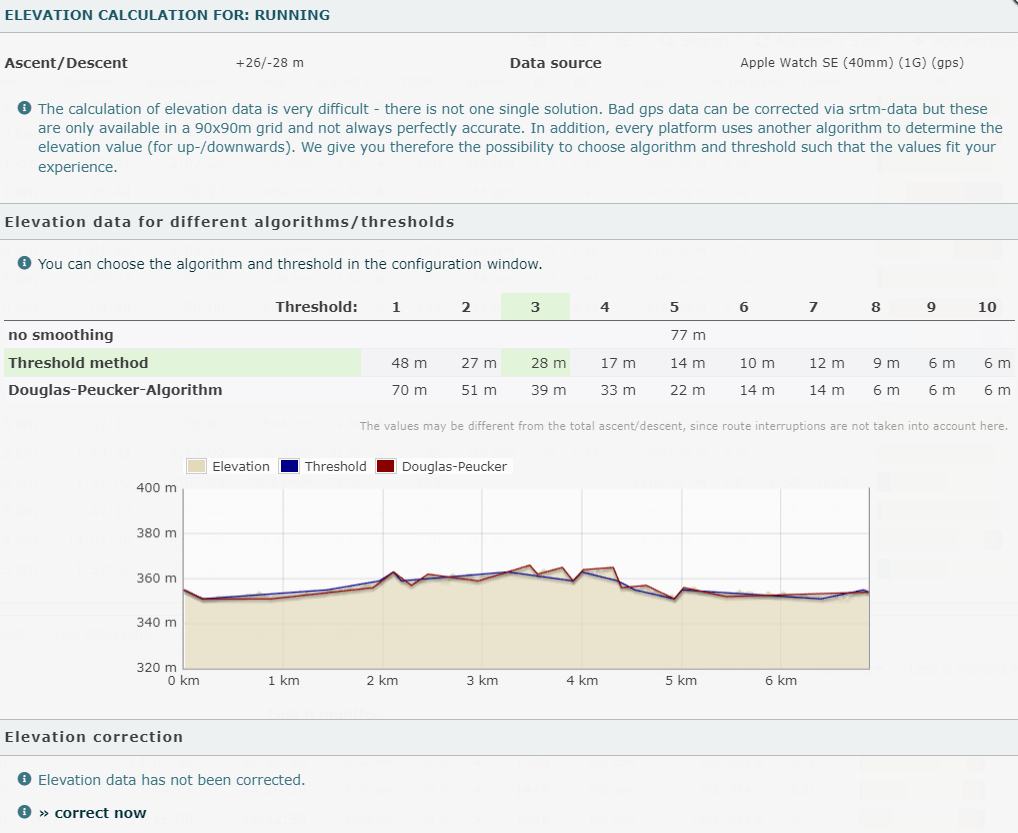Screen dimensions: 1018x833
Task: Click the "340 m" y-axis label
Action: pos(156,623)
